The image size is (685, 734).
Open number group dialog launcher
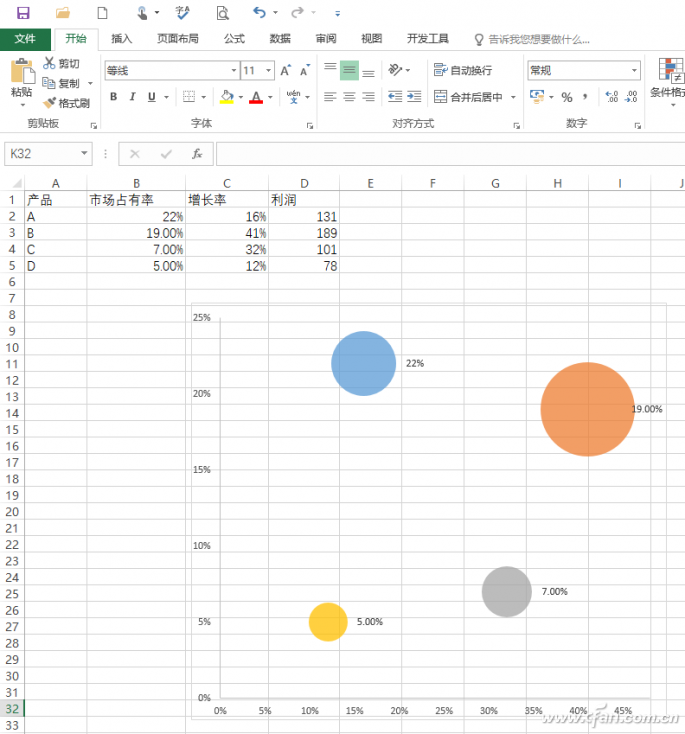point(637,125)
